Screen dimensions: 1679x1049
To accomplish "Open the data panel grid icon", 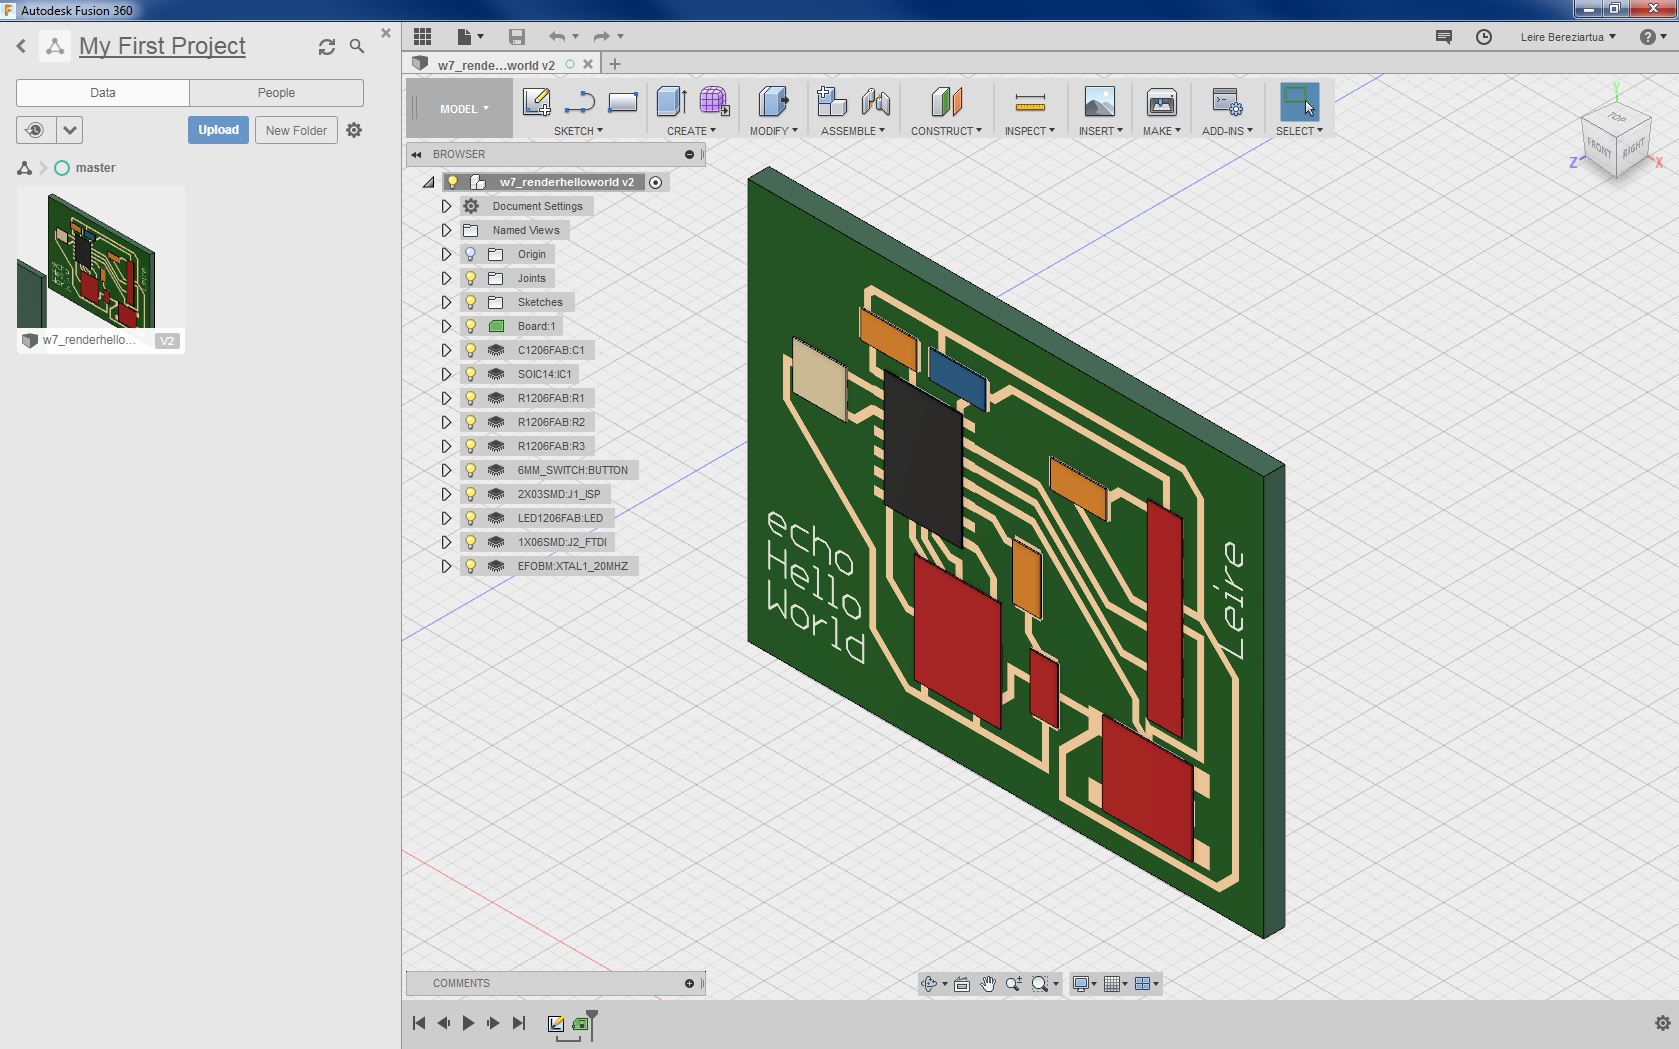I will coord(422,37).
